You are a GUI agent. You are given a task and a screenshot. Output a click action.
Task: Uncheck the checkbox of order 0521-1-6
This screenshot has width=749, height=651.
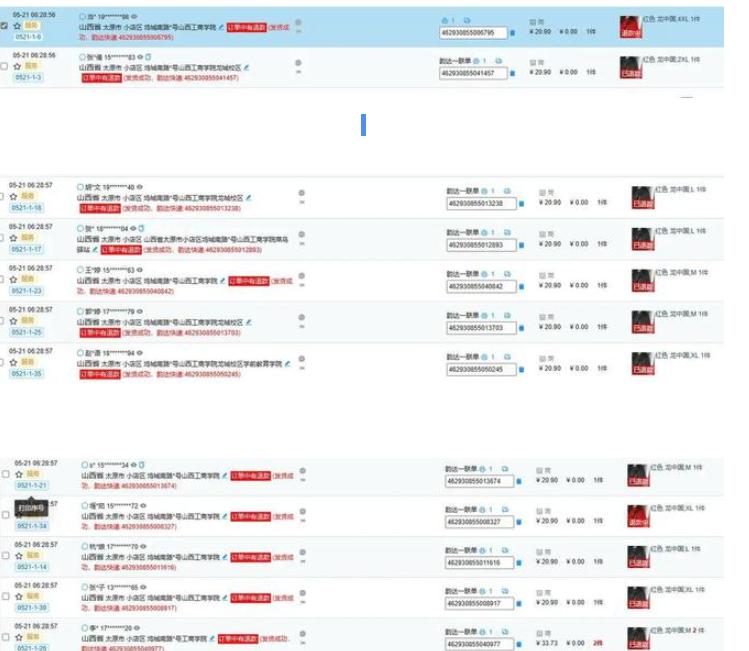point(4,26)
